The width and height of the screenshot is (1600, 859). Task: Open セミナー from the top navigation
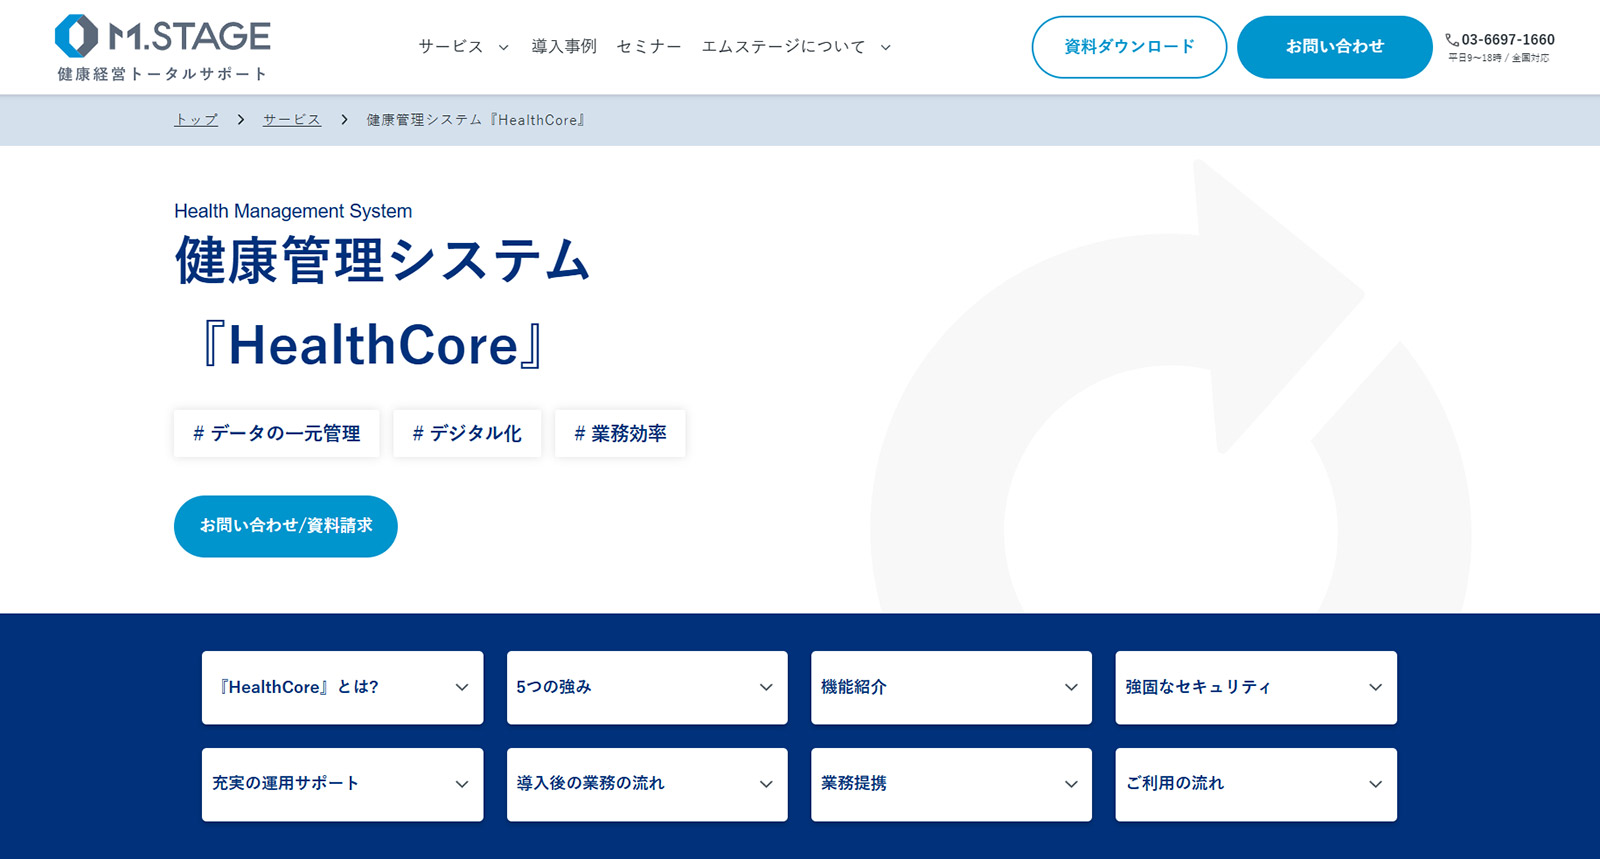coord(648,46)
